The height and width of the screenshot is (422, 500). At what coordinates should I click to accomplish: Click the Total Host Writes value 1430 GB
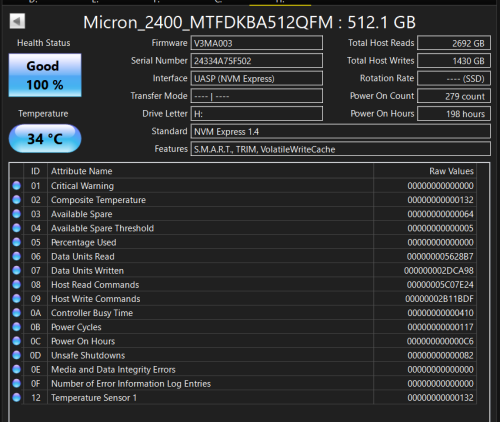click(x=454, y=61)
